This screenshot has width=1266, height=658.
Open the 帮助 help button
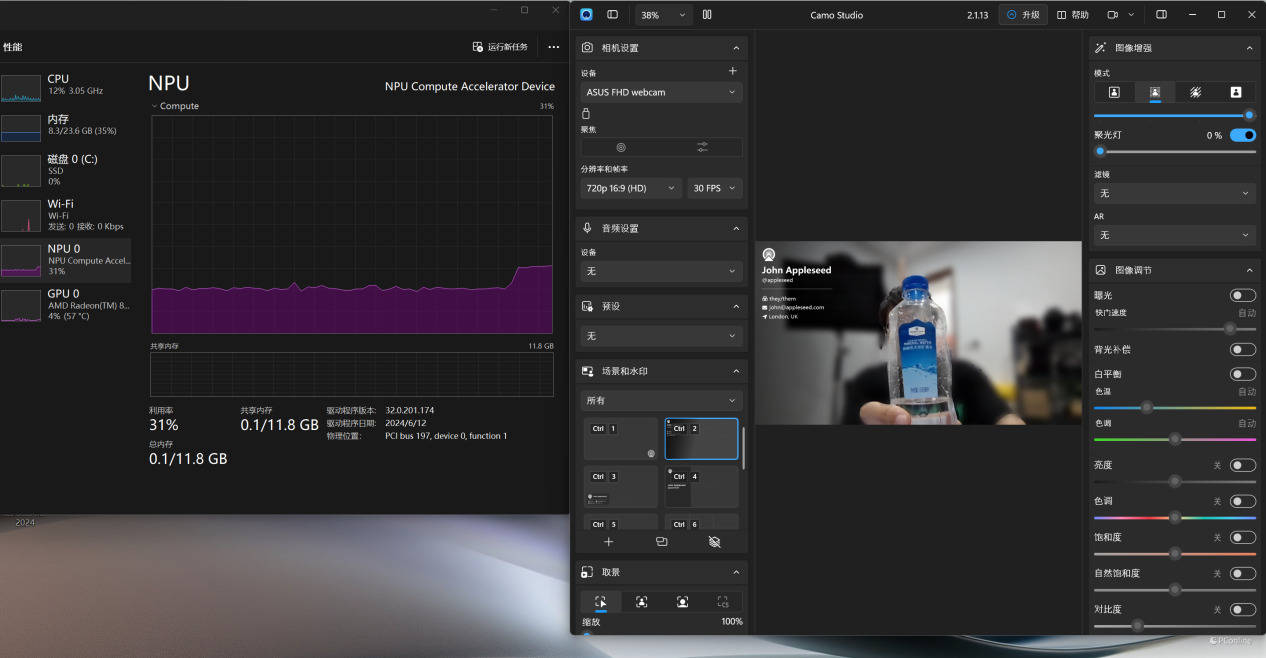1073,15
